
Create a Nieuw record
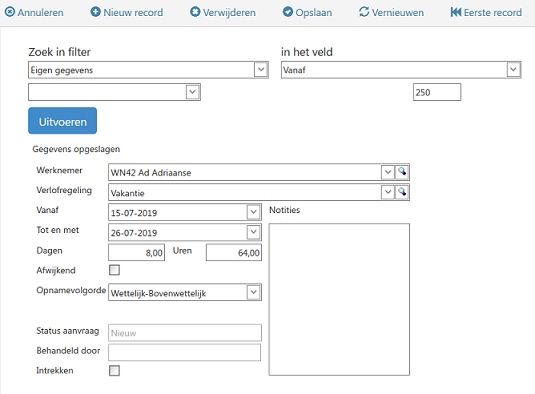click(x=133, y=13)
